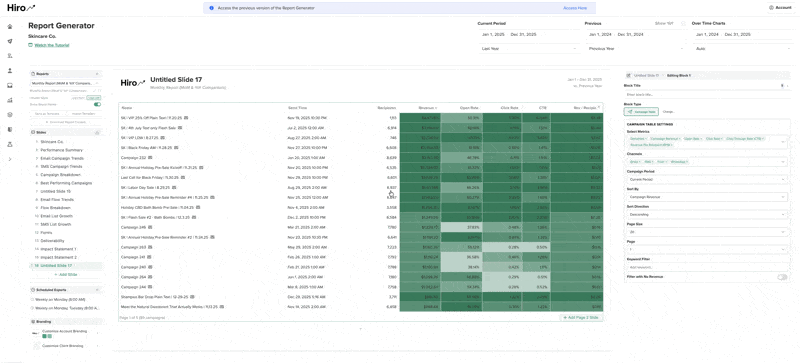Open the flask sidebar icon
800x363 pixels.
[10, 144]
